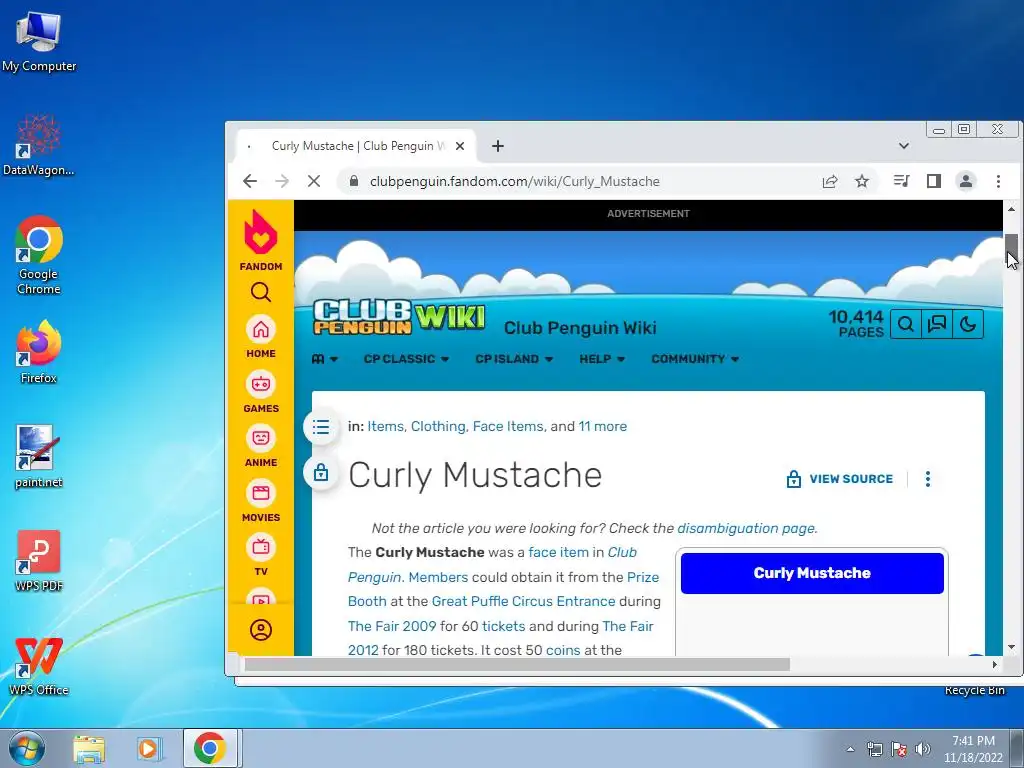The image size is (1024, 768).
Task: Open the Face Items category link
Action: (x=507, y=426)
